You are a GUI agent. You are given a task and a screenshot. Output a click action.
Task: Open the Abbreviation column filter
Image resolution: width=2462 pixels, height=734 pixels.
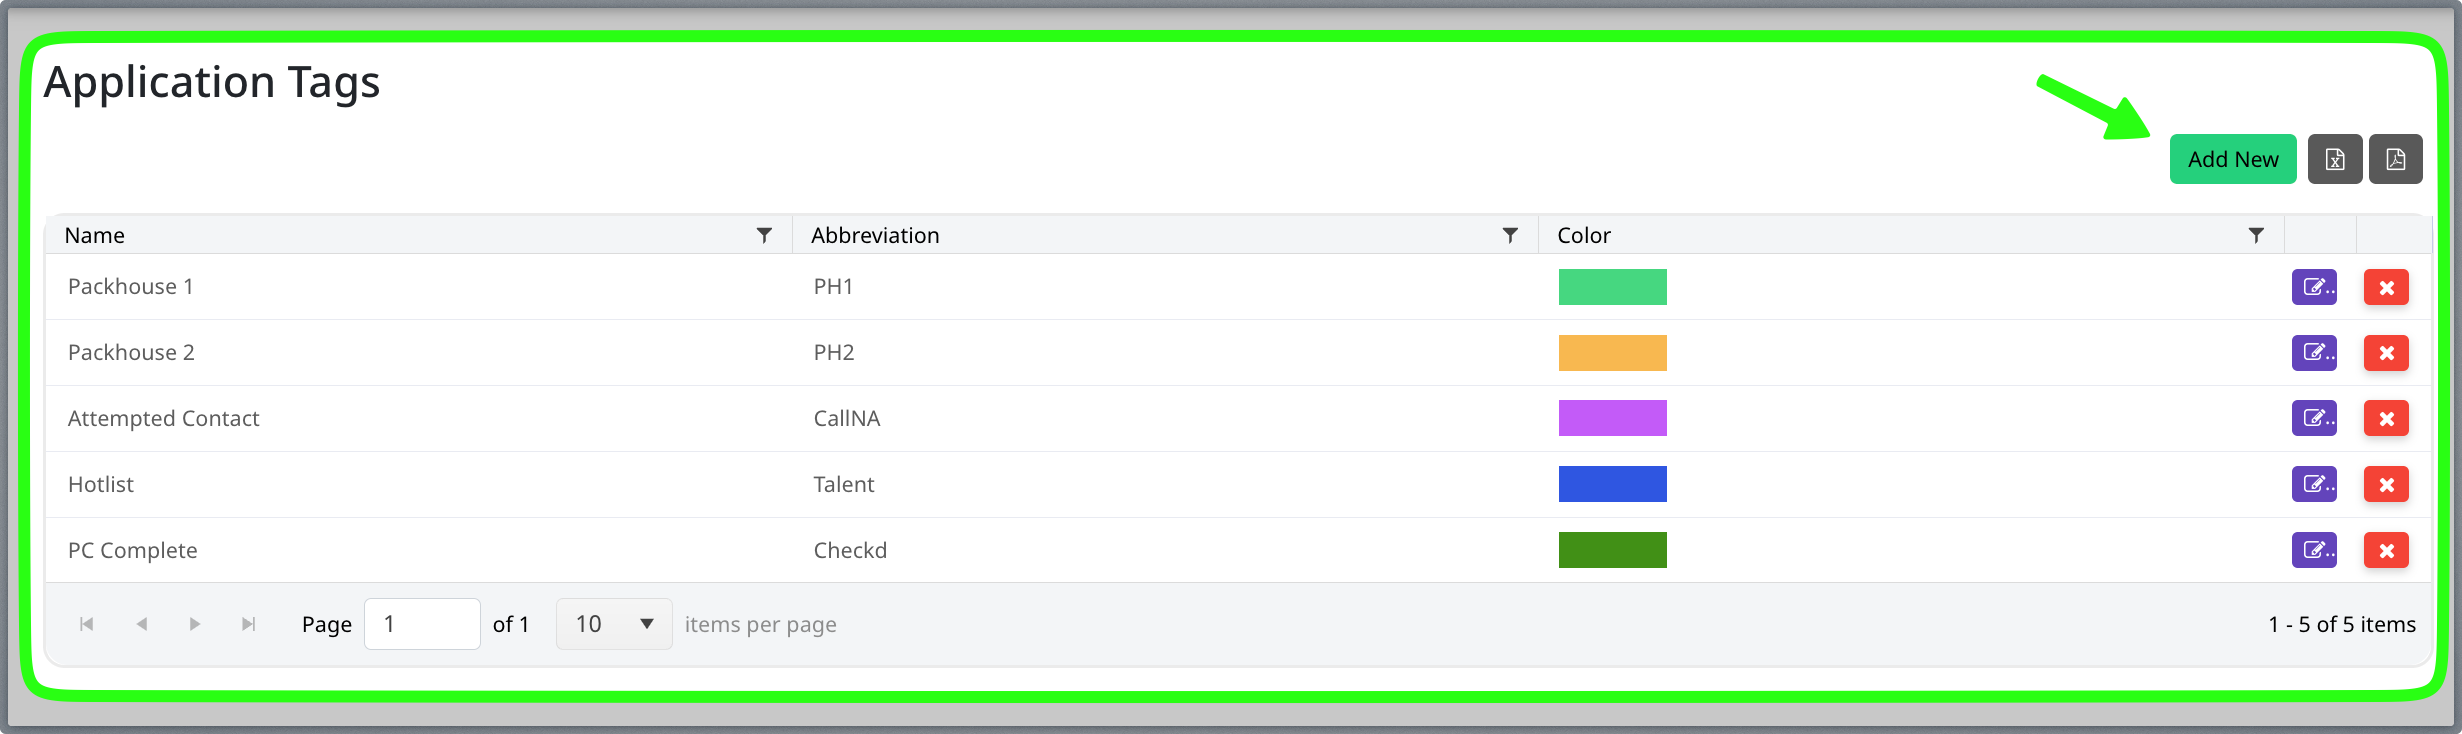(1510, 235)
